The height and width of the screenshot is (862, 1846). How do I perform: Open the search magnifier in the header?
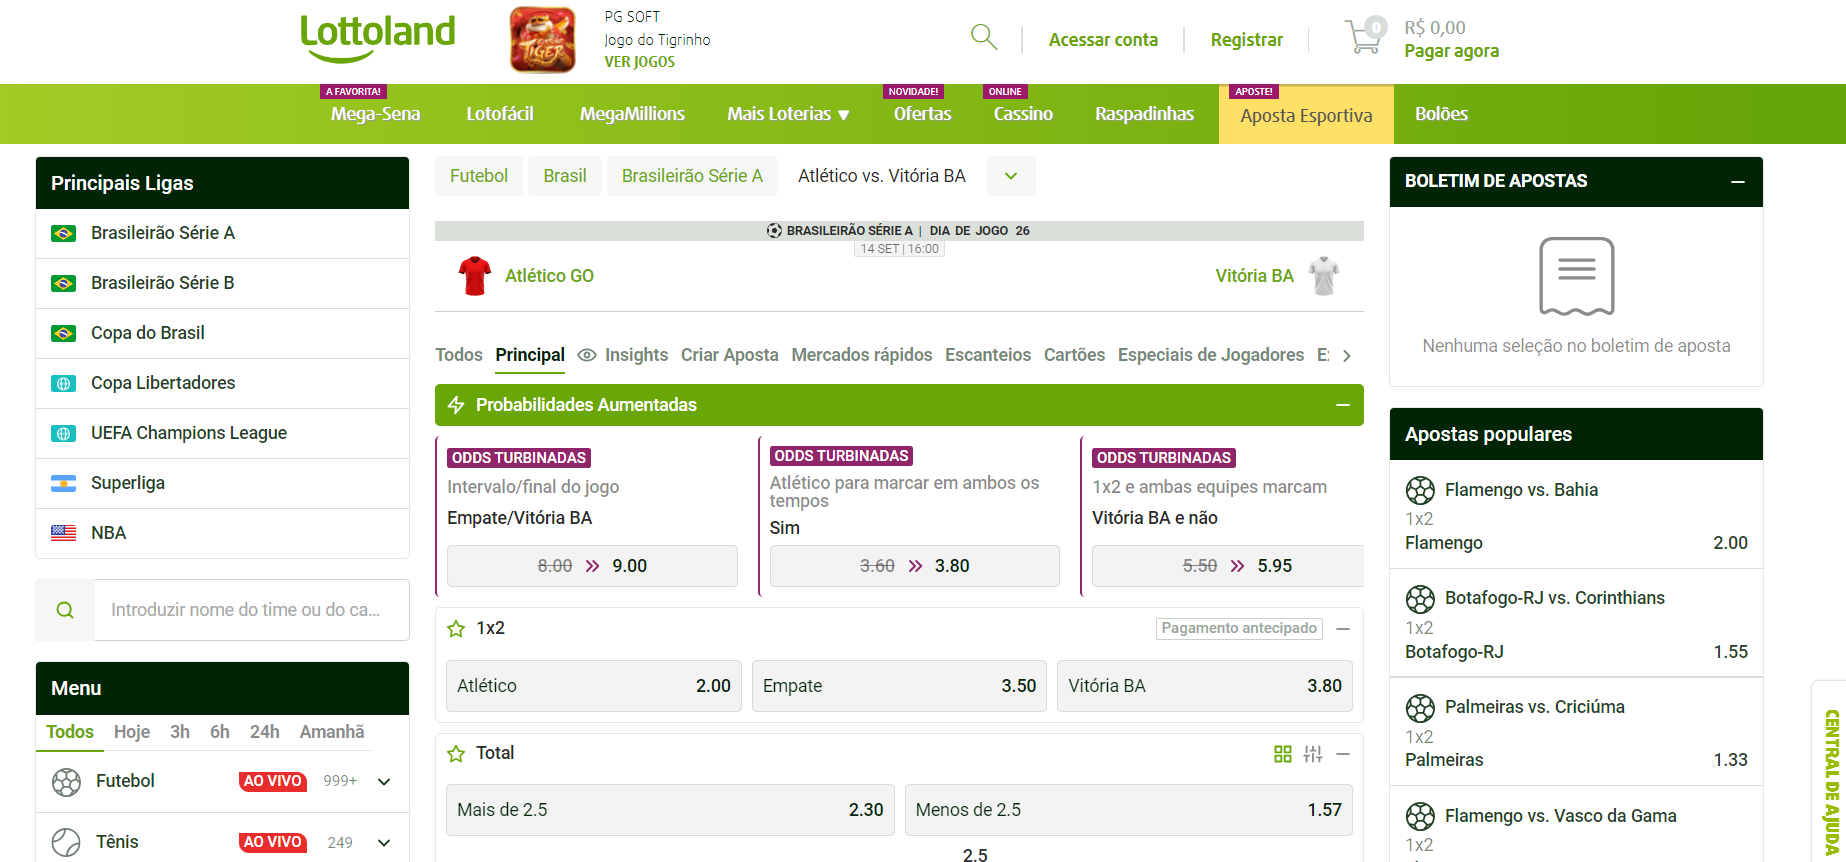[x=984, y=38]
